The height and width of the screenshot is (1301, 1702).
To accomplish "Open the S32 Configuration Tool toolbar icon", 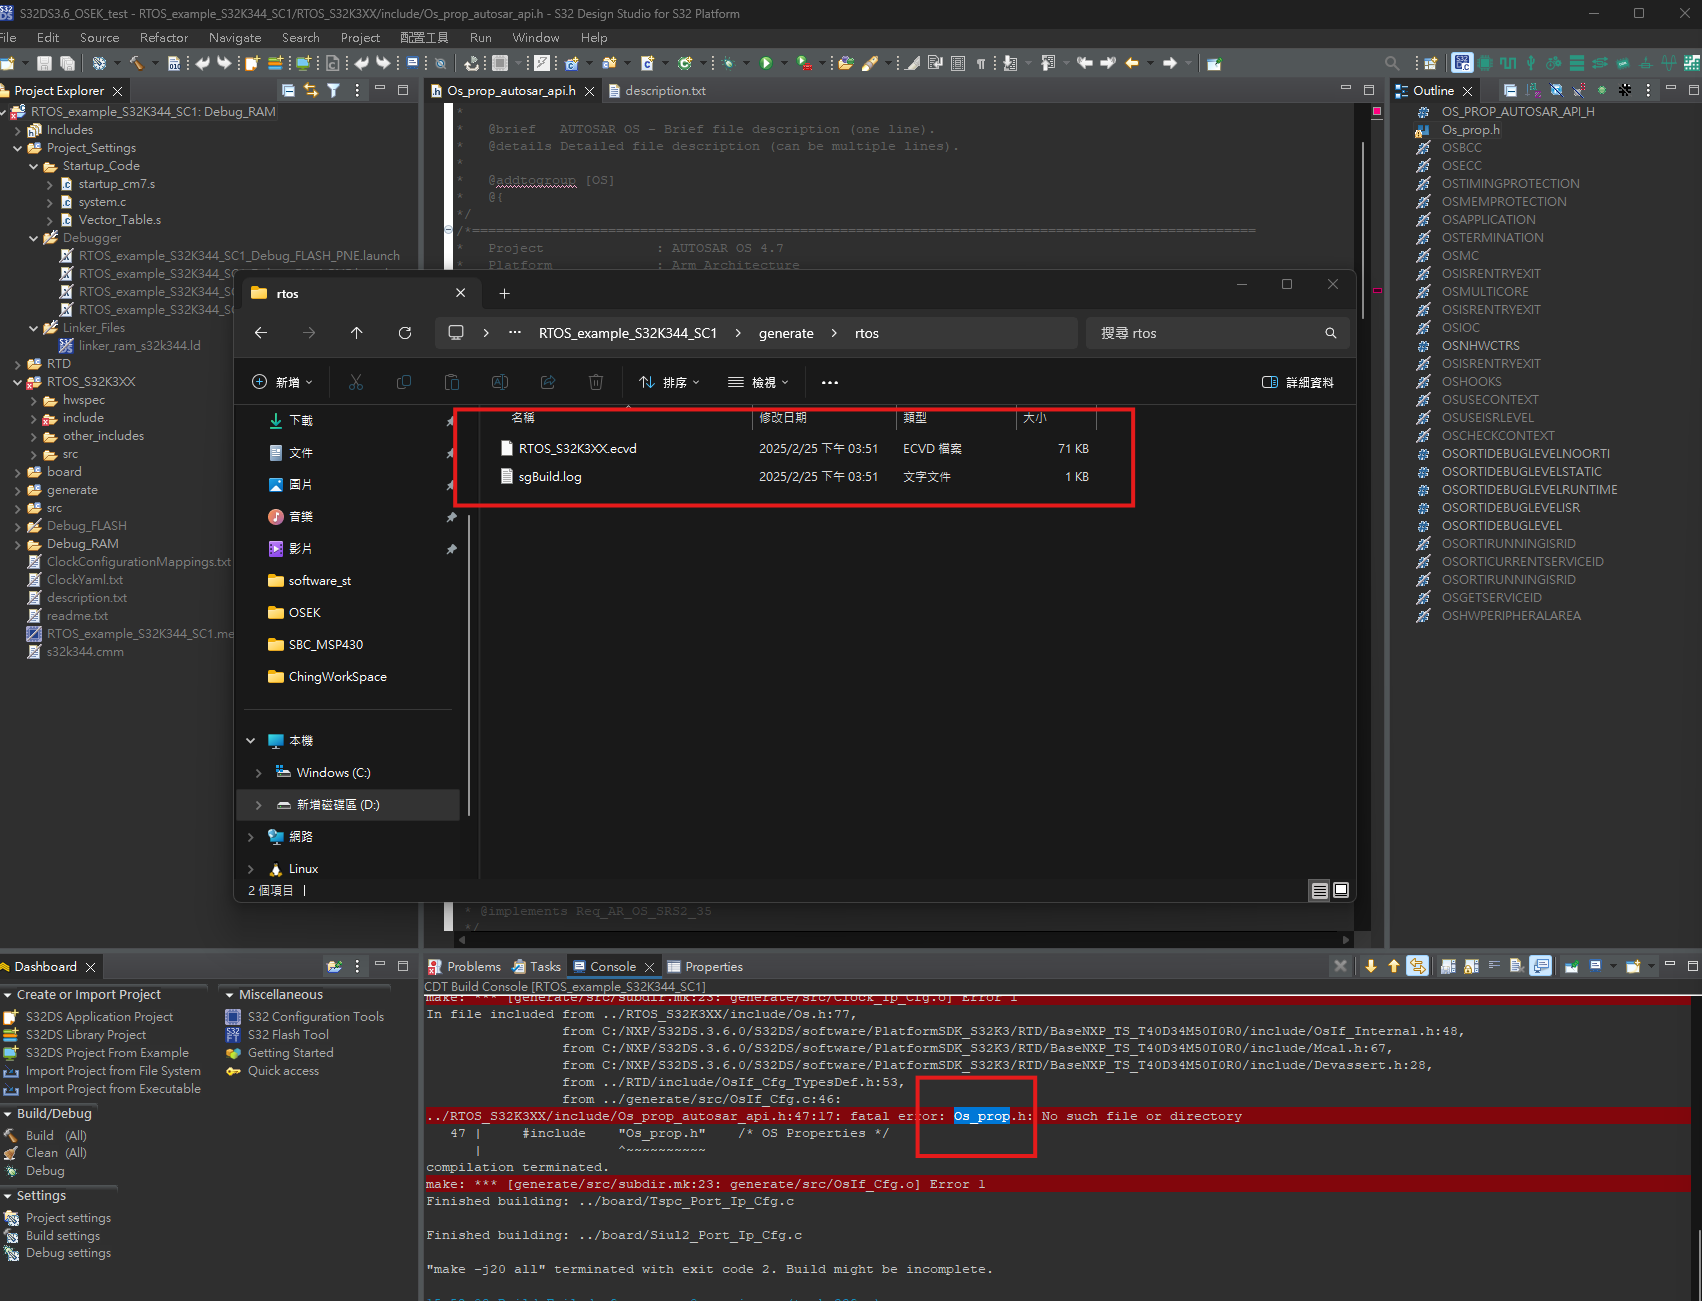I will pyautogui.click(x=1462, y=62).
